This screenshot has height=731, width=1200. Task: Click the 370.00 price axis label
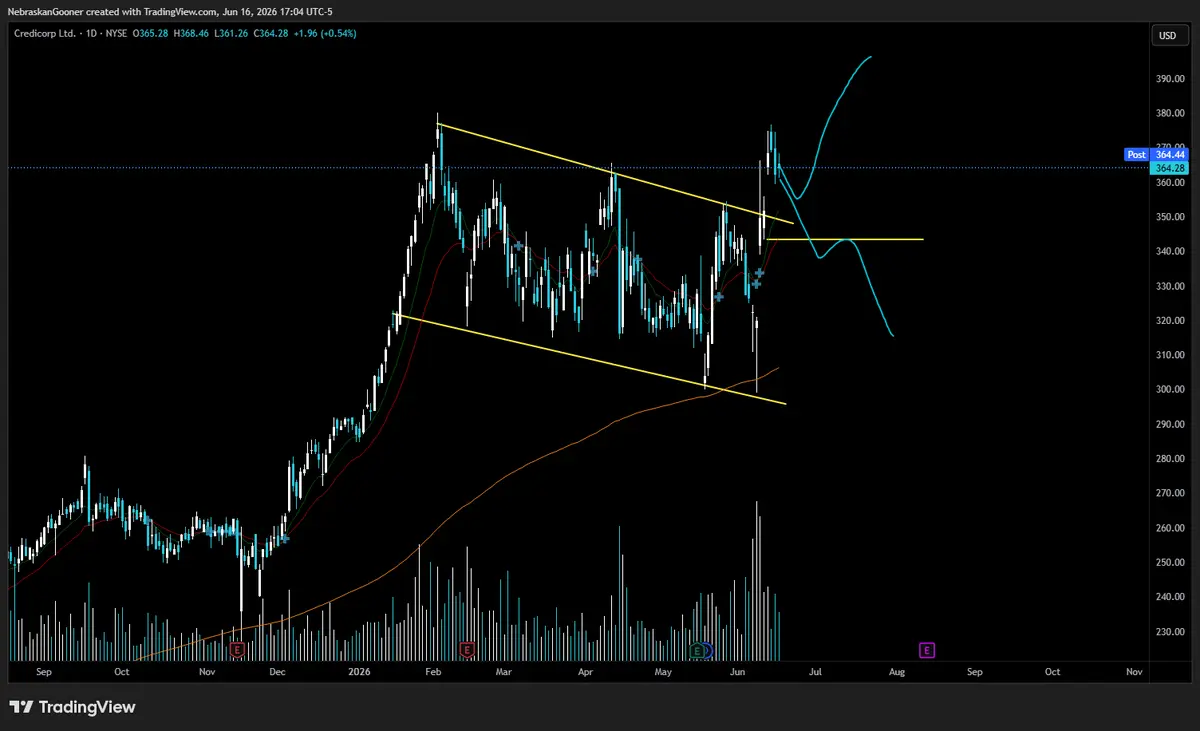(1170, 148)
